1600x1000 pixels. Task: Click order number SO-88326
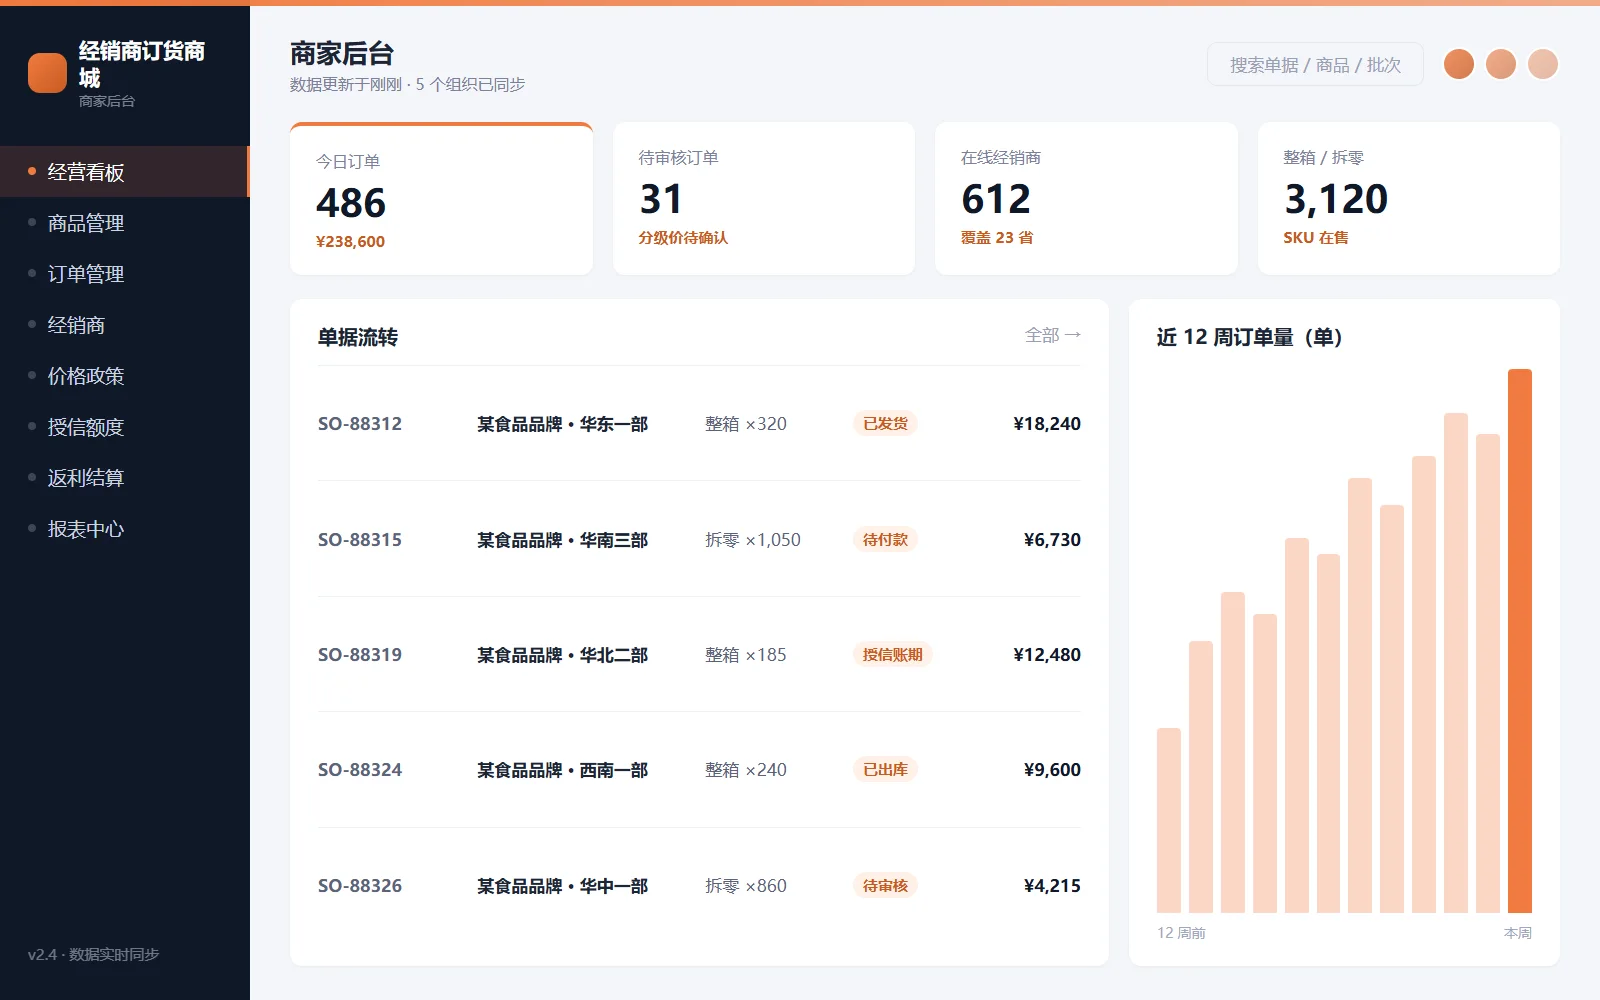pyautogui.click(x=360, y=886)
